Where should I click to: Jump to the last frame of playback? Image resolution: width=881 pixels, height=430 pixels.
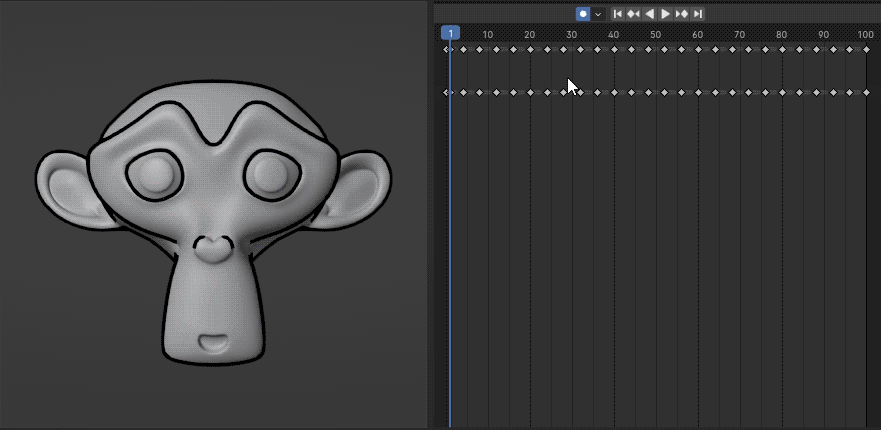[697, 14]
